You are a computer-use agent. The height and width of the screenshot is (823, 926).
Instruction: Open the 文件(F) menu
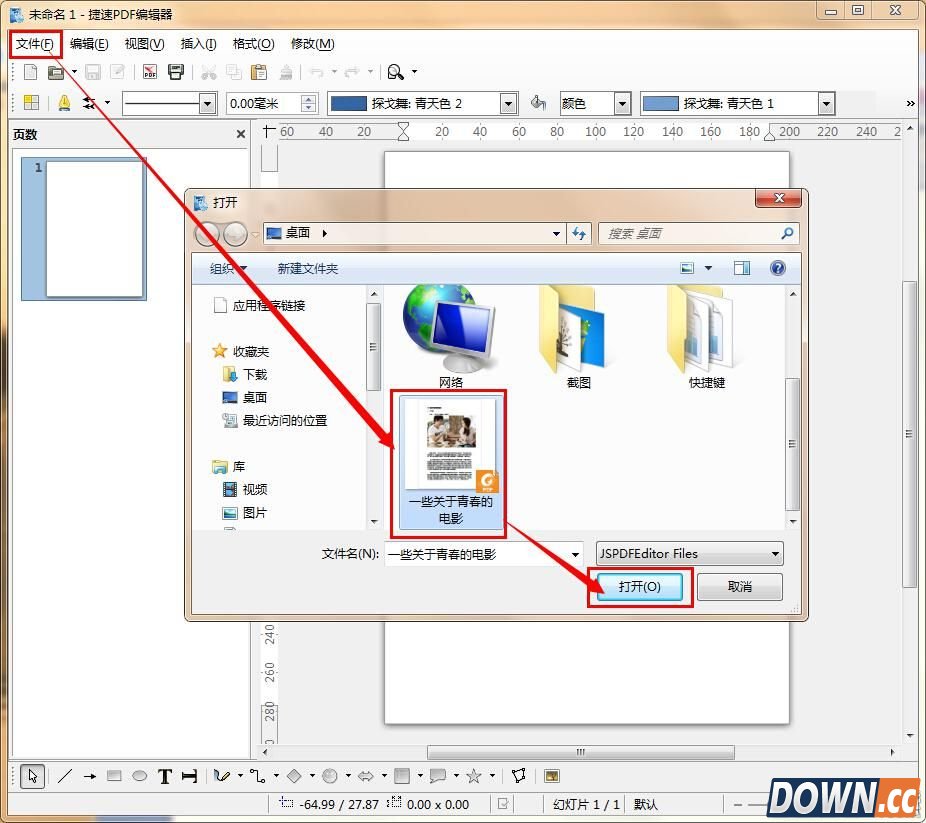click(x=35, y=44)
